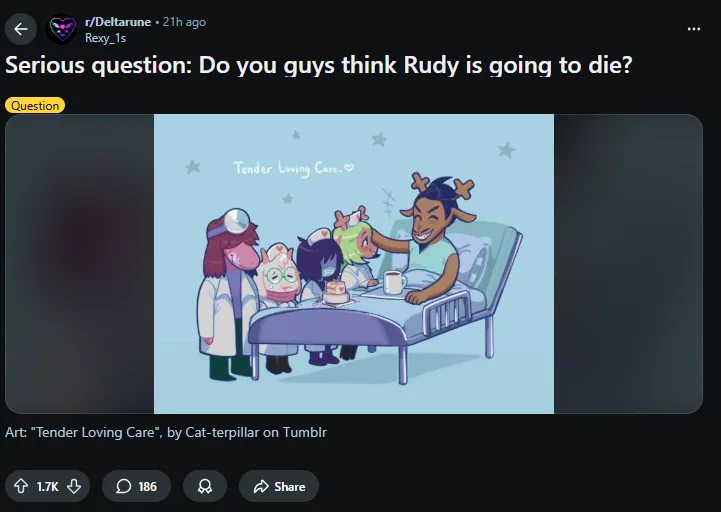Click the left blurred image margin
721x512 pixels.
pyautogui.click(x=79, y=264)
